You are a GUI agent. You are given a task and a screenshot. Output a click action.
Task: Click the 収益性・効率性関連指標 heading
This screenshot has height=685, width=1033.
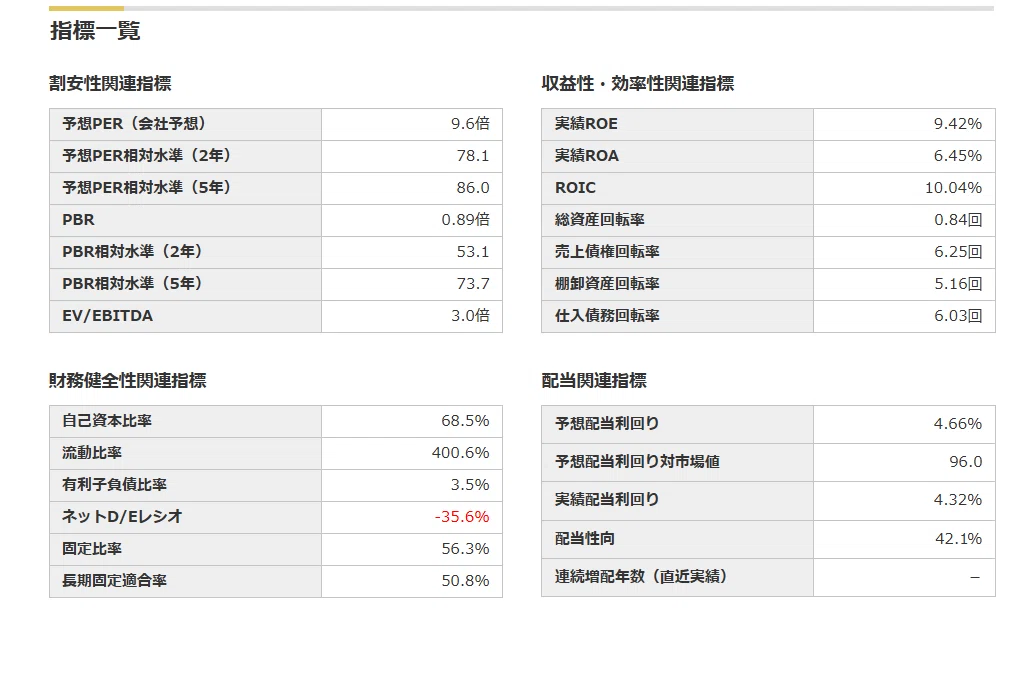point(637,84)
